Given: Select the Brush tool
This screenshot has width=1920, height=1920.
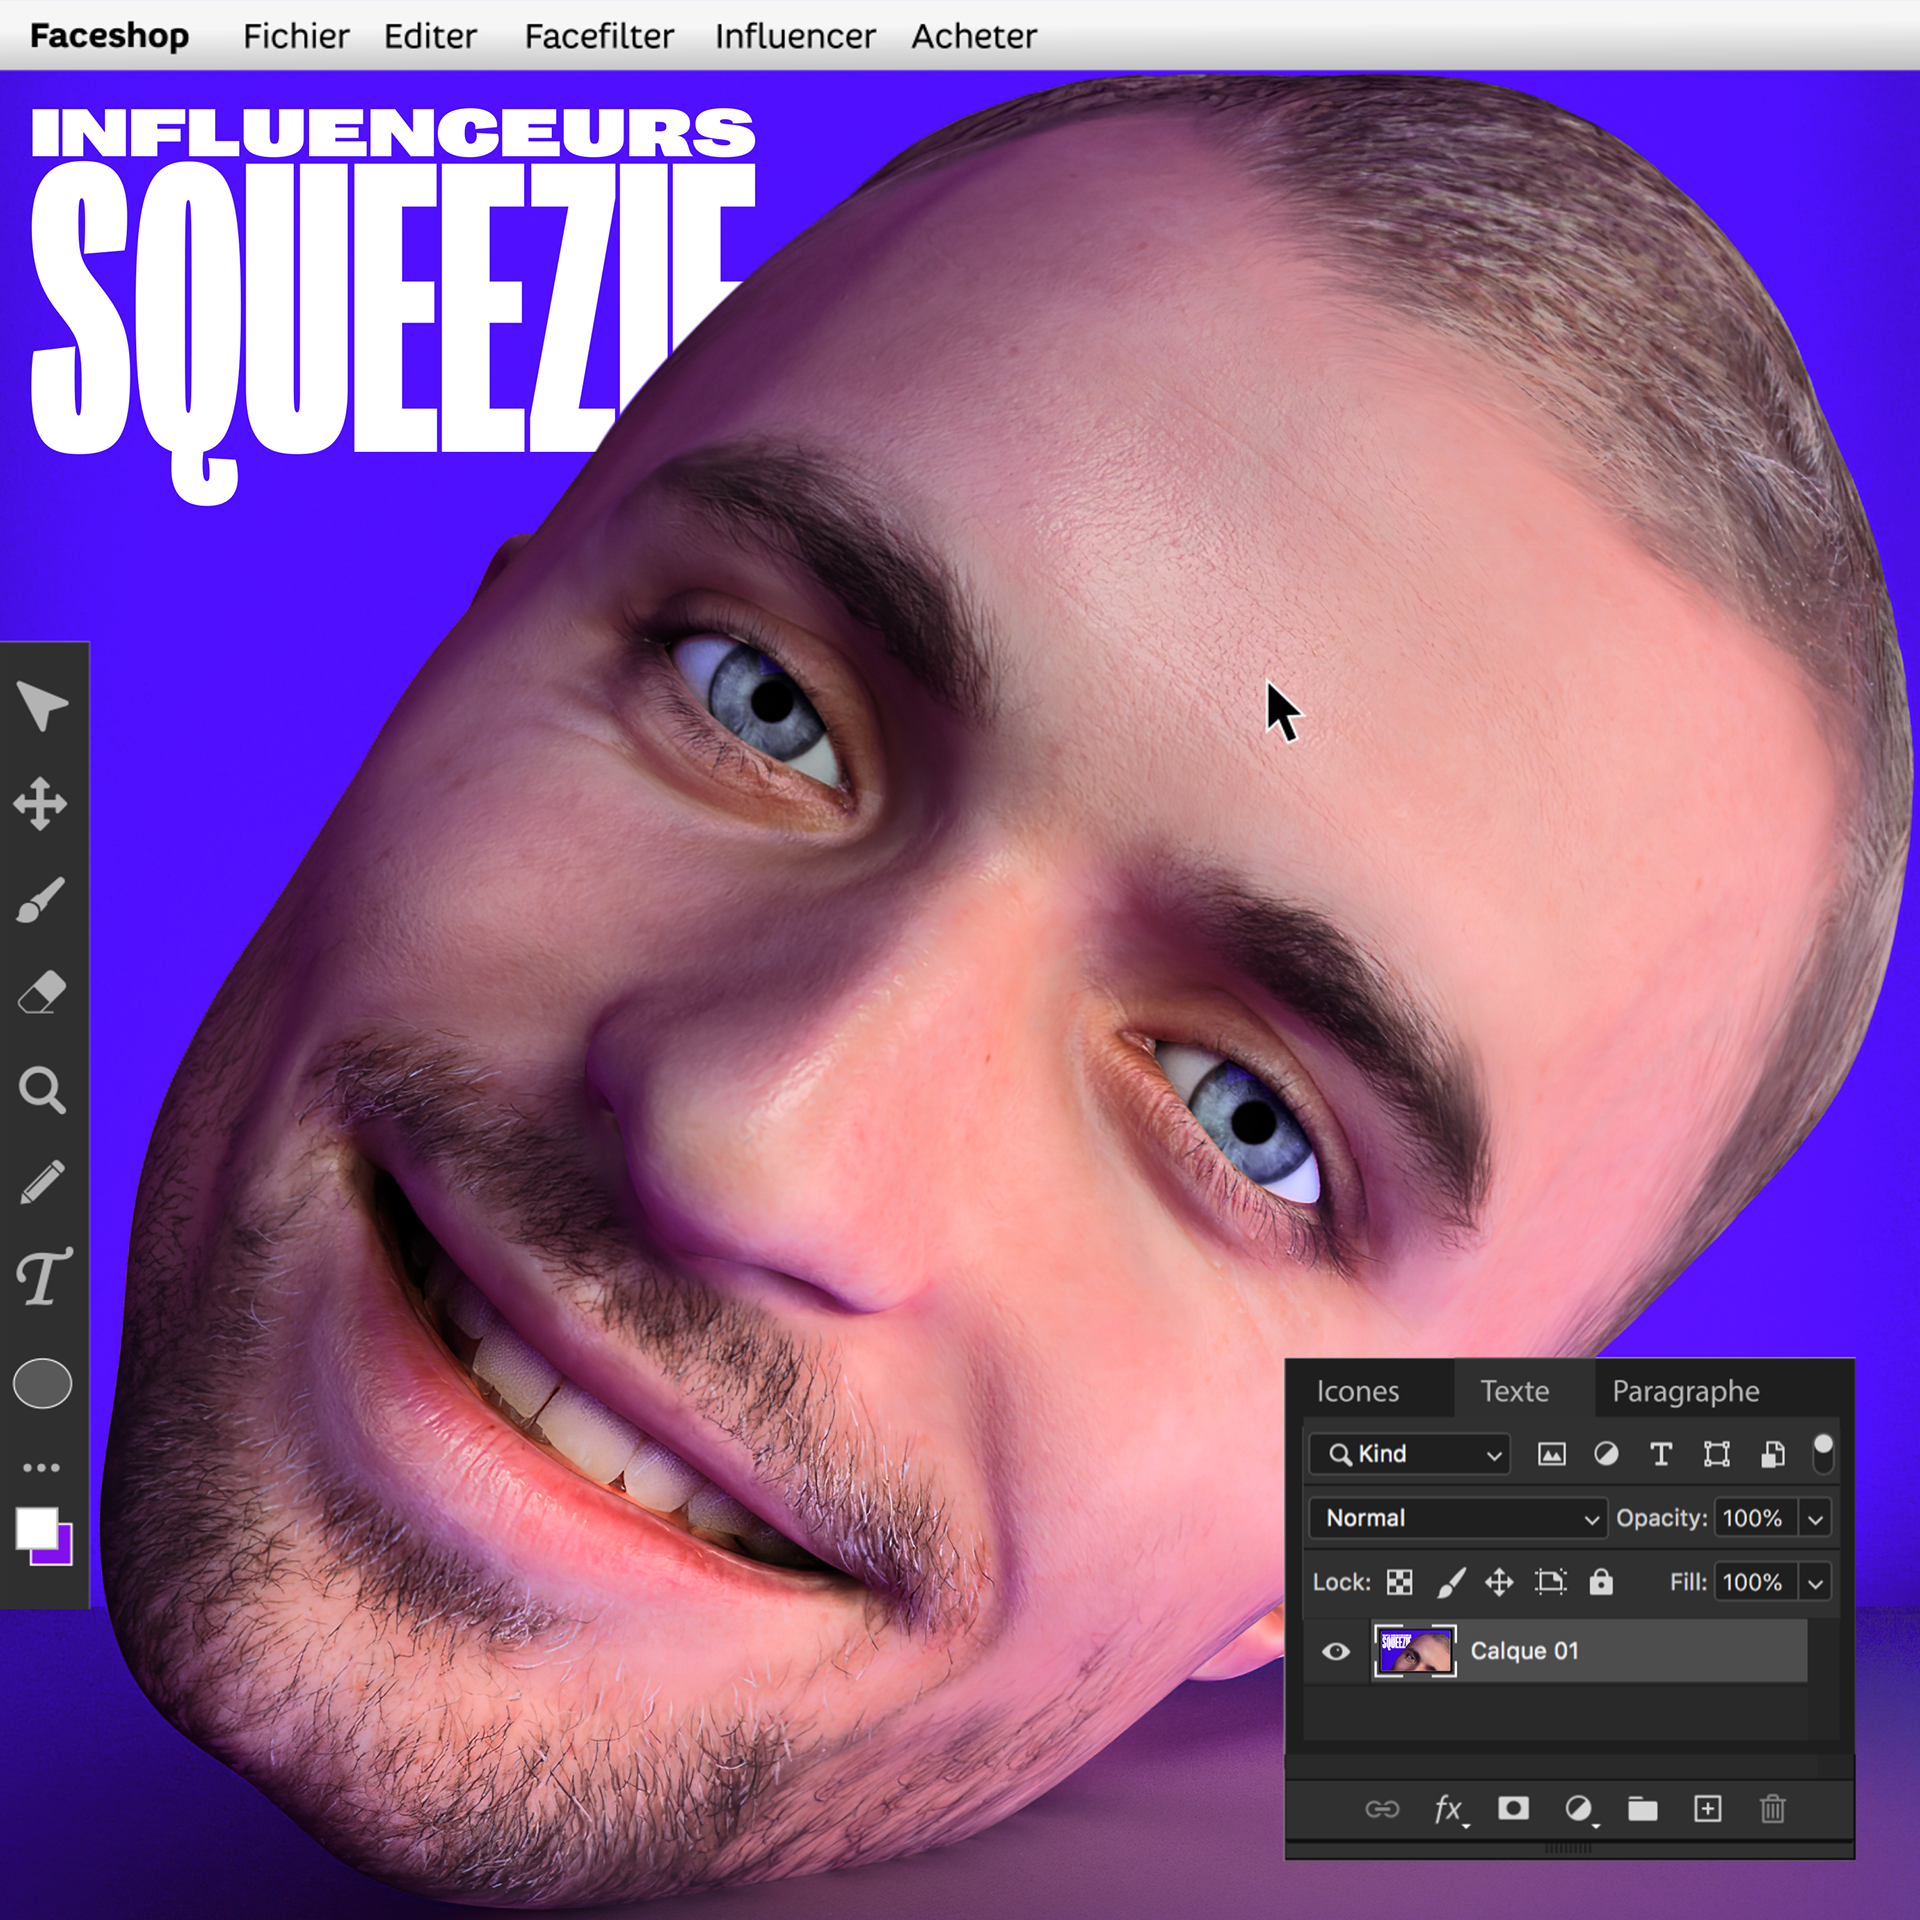Looking at the screenshot, I should point(40,900).
